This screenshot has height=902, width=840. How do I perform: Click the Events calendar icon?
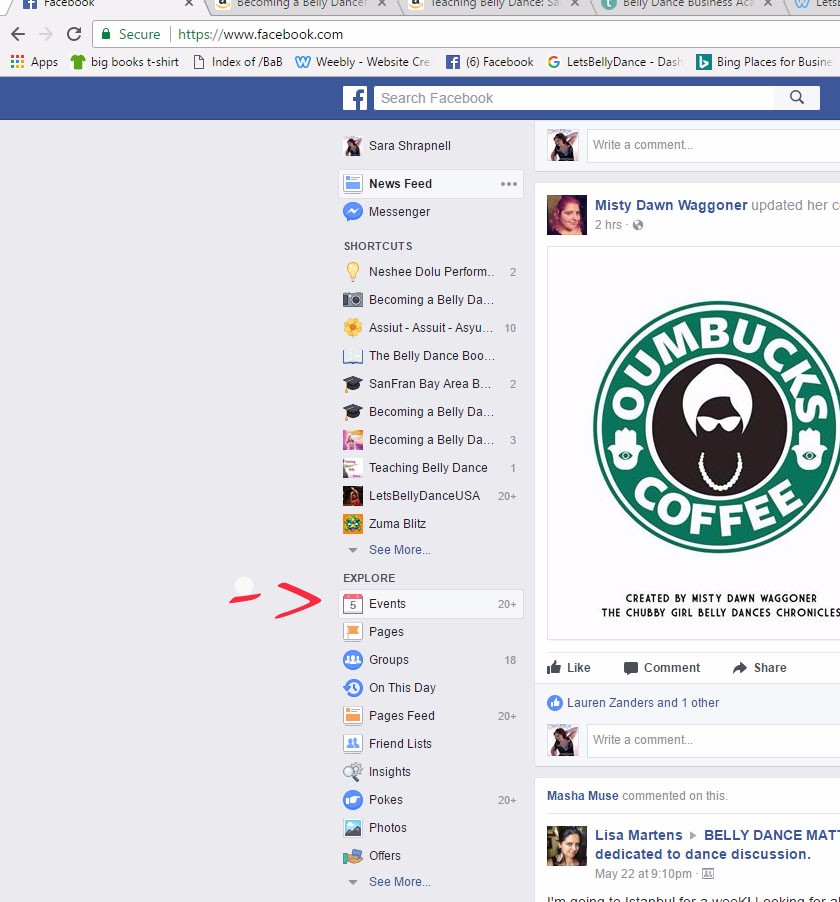353,604
